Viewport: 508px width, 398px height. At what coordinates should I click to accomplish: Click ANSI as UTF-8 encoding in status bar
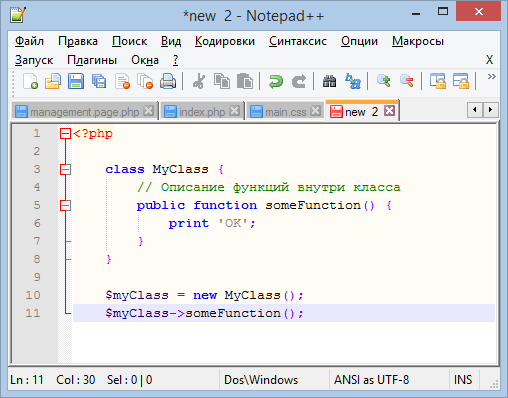(x=371, y=380)
